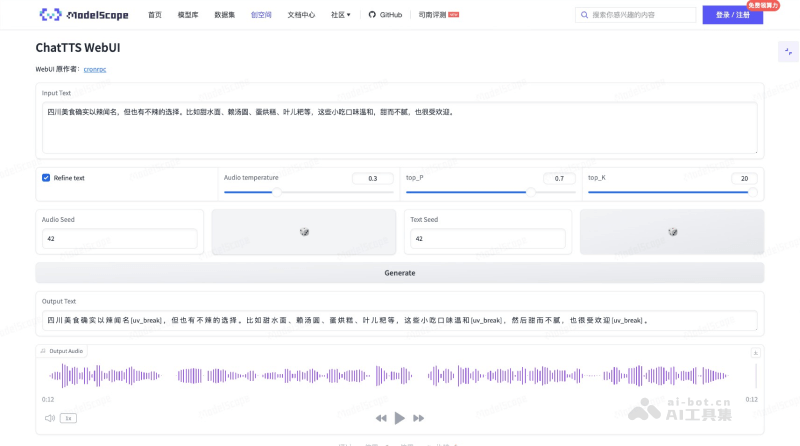This screenshot has height=446, width=800.
Task: Click the floating sparkle icon at right edge
Action: [x=786, y=51]
